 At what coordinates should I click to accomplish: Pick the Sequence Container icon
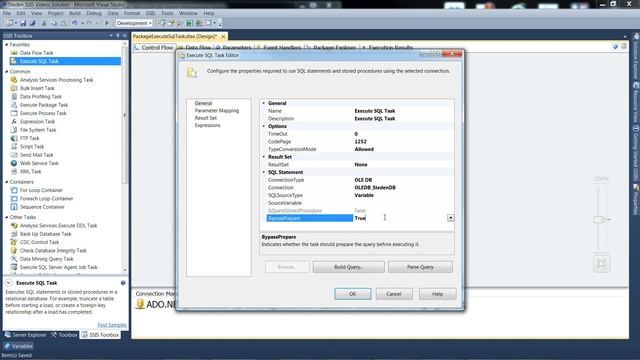point(14,207)
